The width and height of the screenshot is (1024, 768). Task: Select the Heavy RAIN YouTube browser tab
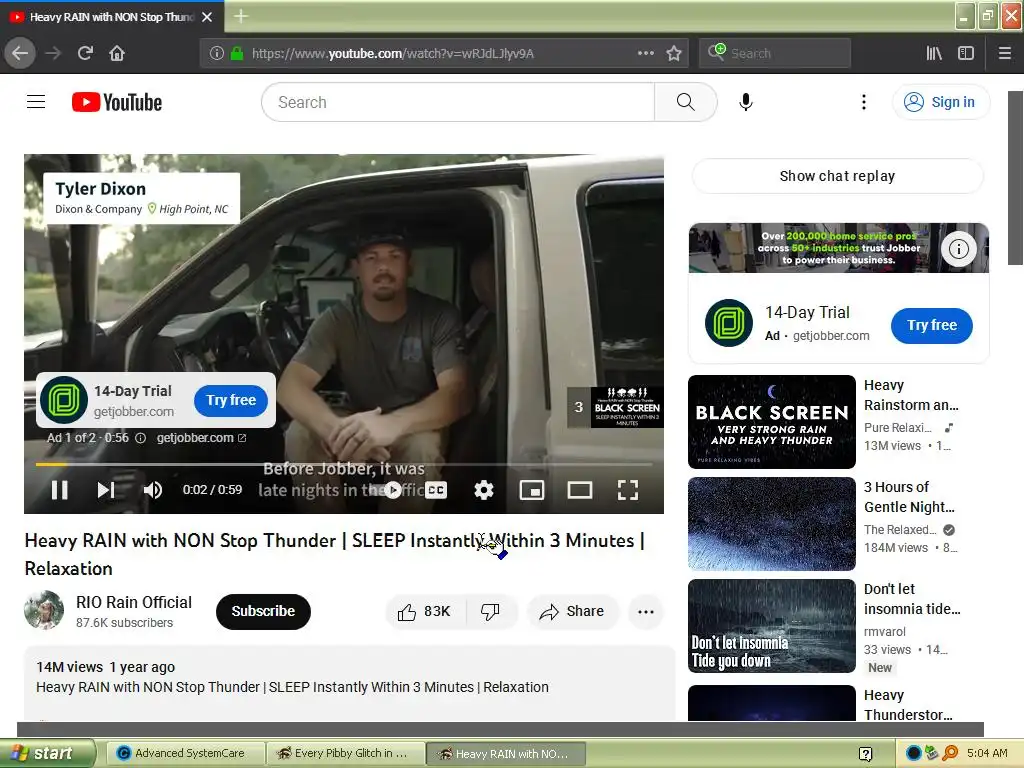[x=112, y=17]
